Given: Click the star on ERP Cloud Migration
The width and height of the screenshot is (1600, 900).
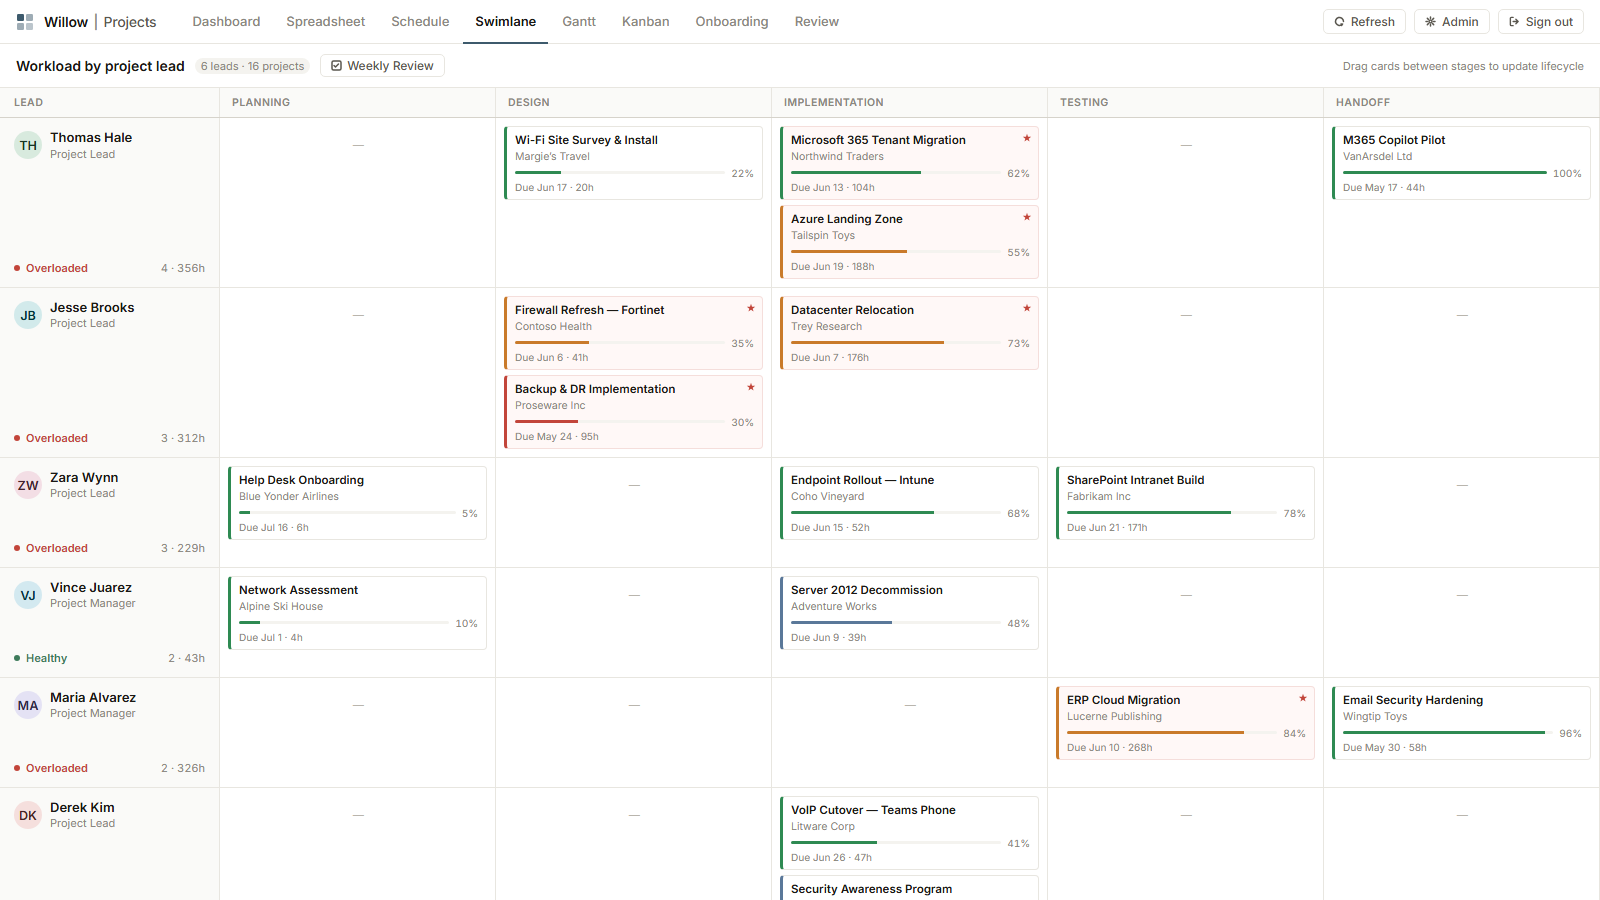Looking at the screenshot, I should click(x=1302, y=698).
